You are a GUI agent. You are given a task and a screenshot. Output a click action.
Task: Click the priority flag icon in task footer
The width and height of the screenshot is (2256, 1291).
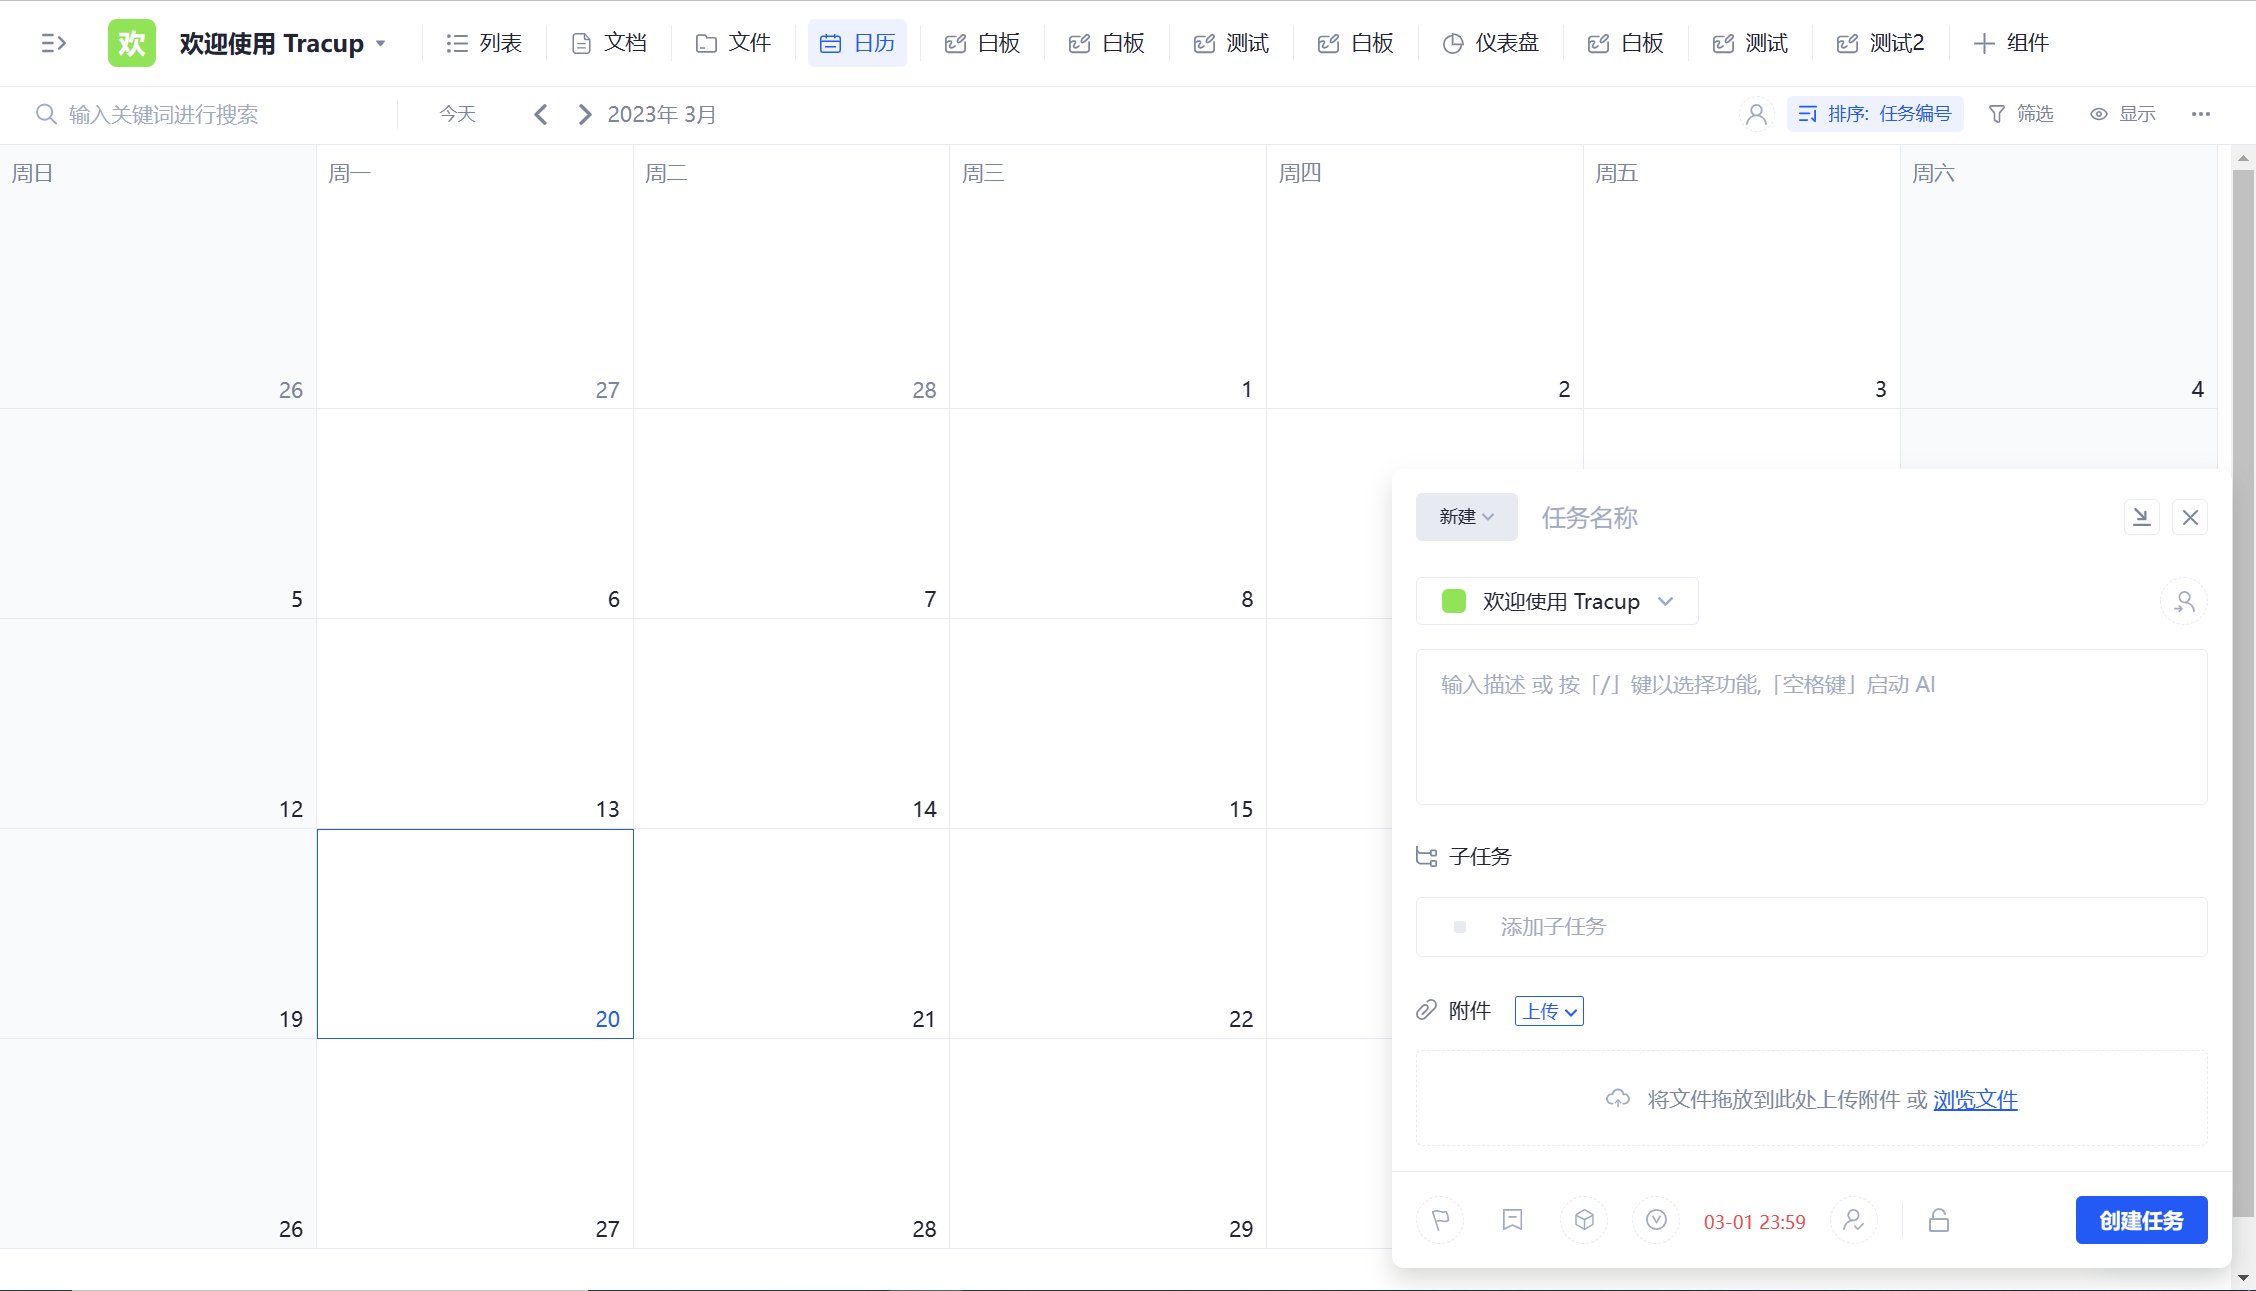point(1440,1220)
